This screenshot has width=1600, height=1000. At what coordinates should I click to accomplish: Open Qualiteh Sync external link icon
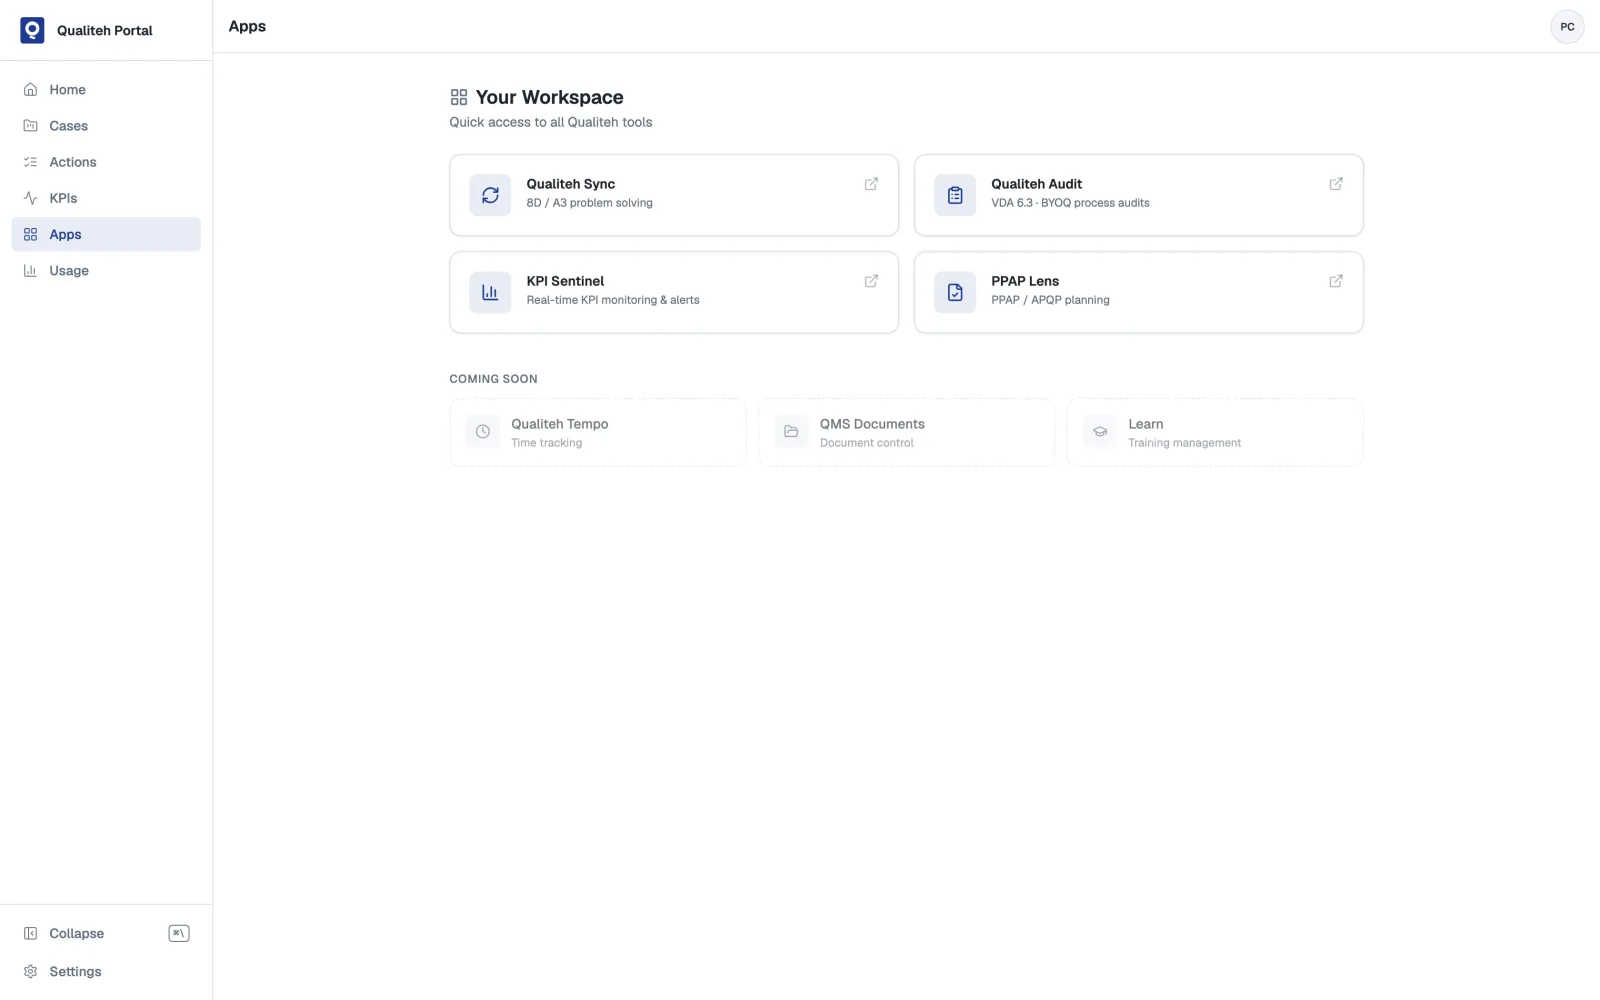pyautogui.click(x=871, y=184)
